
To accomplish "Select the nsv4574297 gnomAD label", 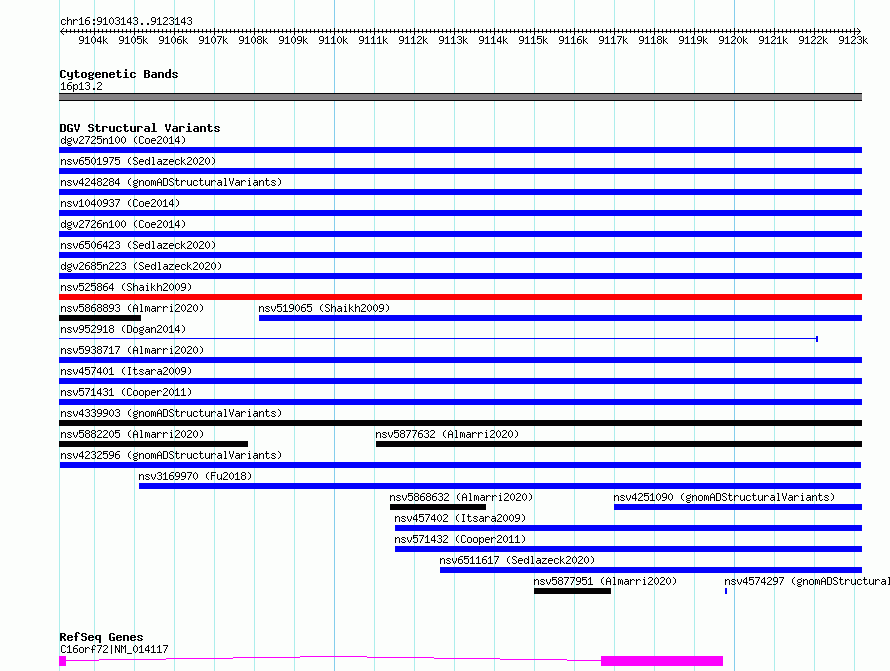I will 807,581.
